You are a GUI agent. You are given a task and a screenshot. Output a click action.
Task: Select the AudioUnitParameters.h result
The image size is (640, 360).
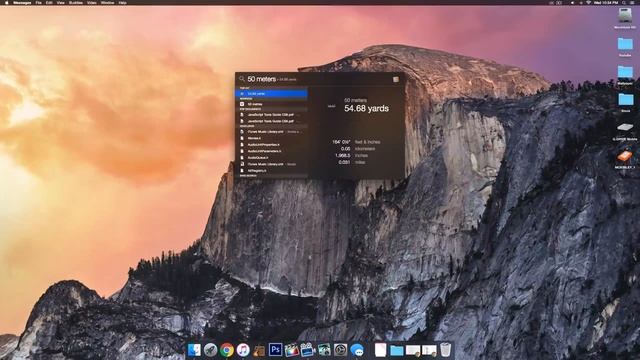(271, 151)
